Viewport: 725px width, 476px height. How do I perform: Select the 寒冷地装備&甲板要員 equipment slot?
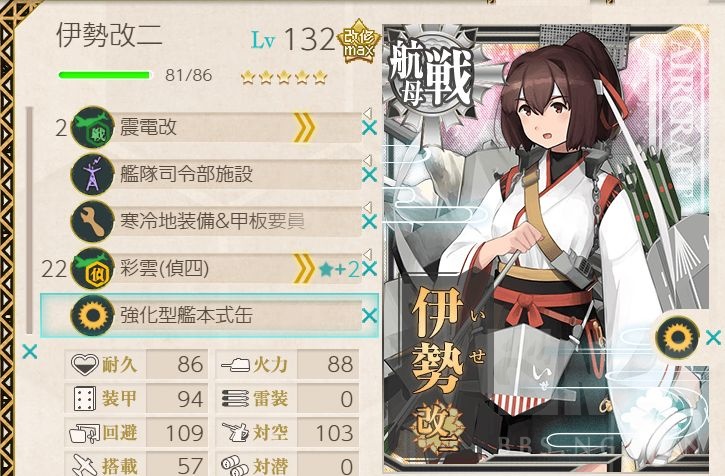tap(216, 222)
